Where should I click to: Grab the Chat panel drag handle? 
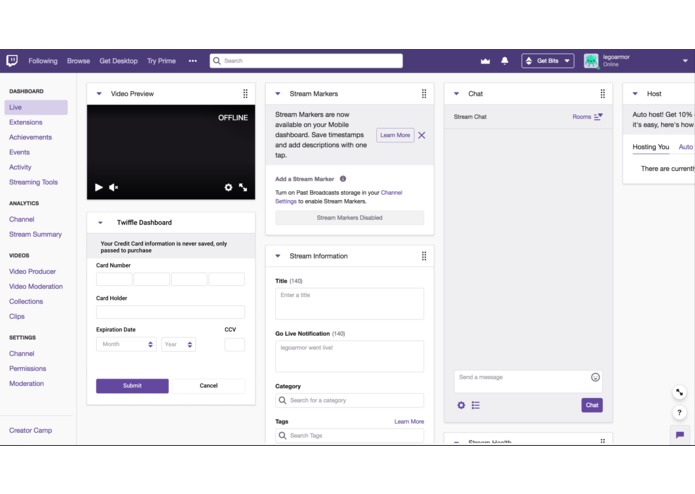[x=602, y=93]
